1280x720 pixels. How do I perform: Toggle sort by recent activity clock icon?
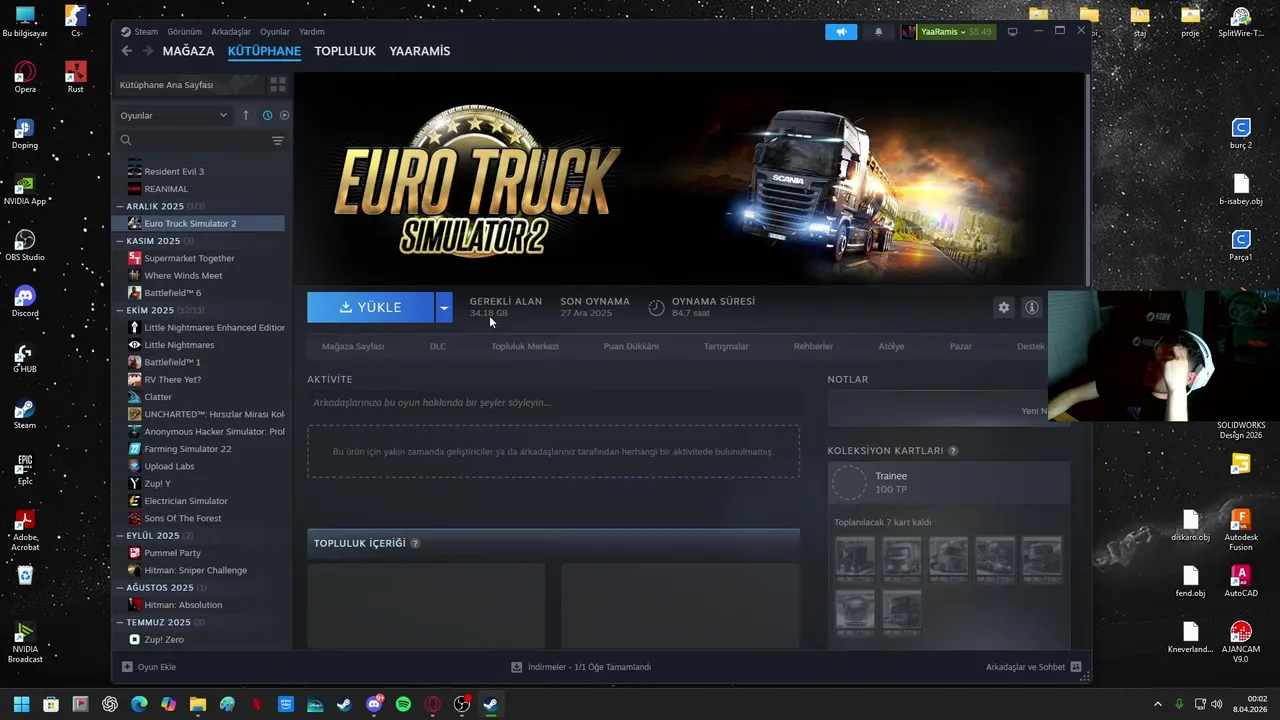(267, 115)
